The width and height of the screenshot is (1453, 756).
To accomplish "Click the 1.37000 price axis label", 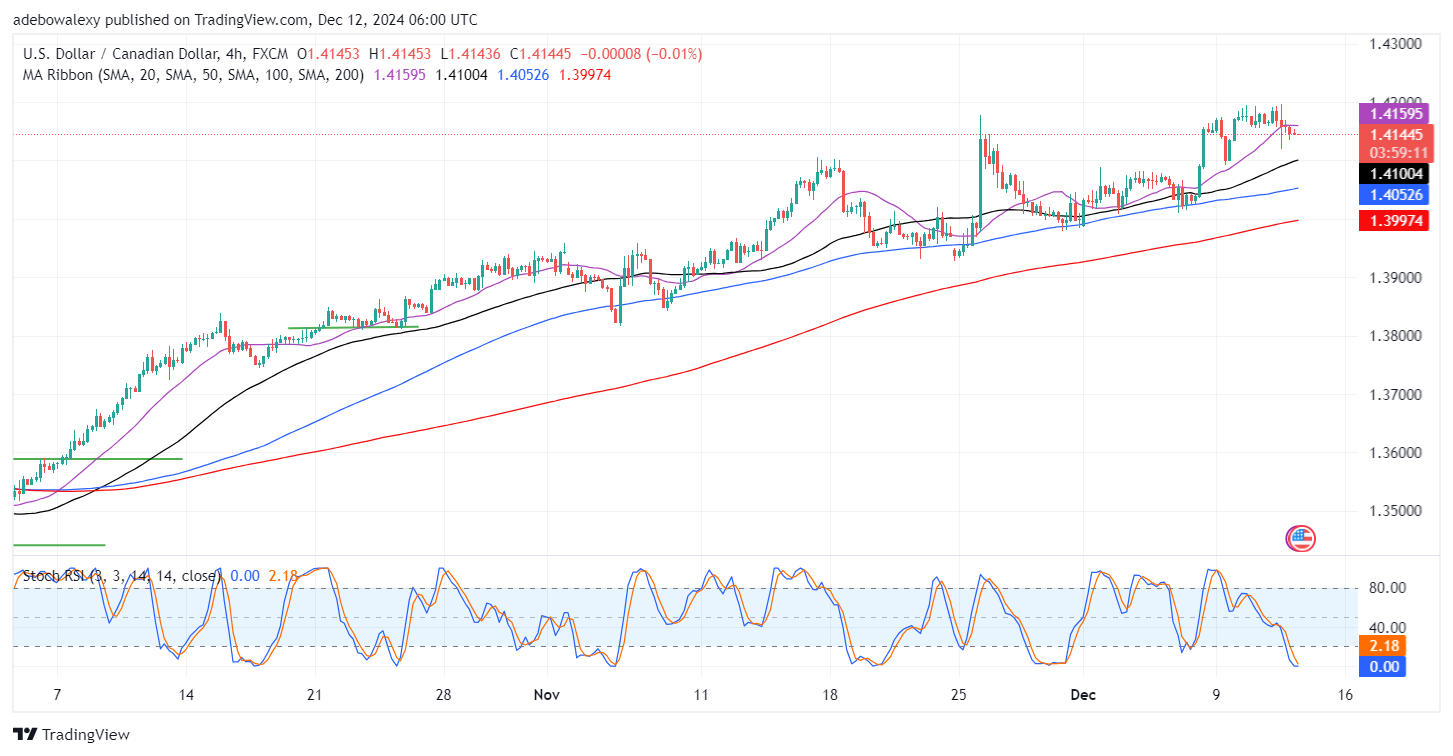I will pyautogui.click(x=1396, y=394).
